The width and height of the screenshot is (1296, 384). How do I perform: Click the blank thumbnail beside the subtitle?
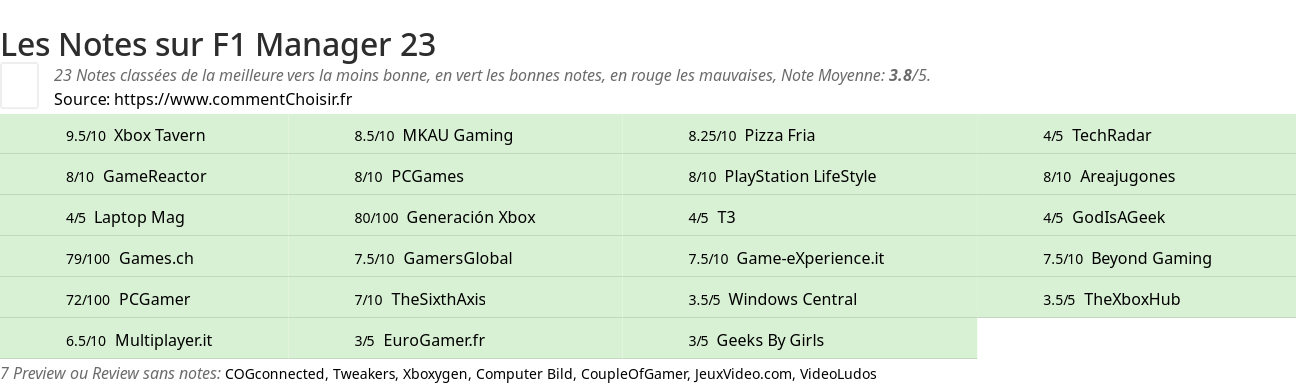[19, 85]
